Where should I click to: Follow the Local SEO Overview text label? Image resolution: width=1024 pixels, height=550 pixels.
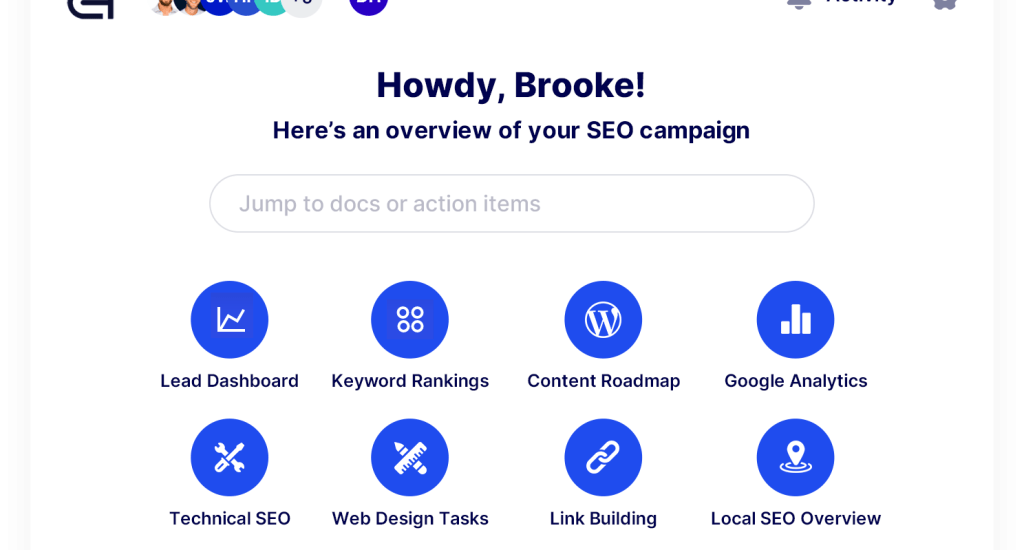[796, 518]
